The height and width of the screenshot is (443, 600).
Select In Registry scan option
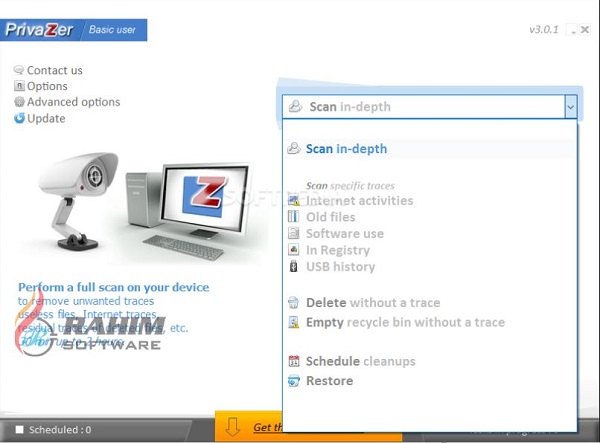[x=338, y=250]
